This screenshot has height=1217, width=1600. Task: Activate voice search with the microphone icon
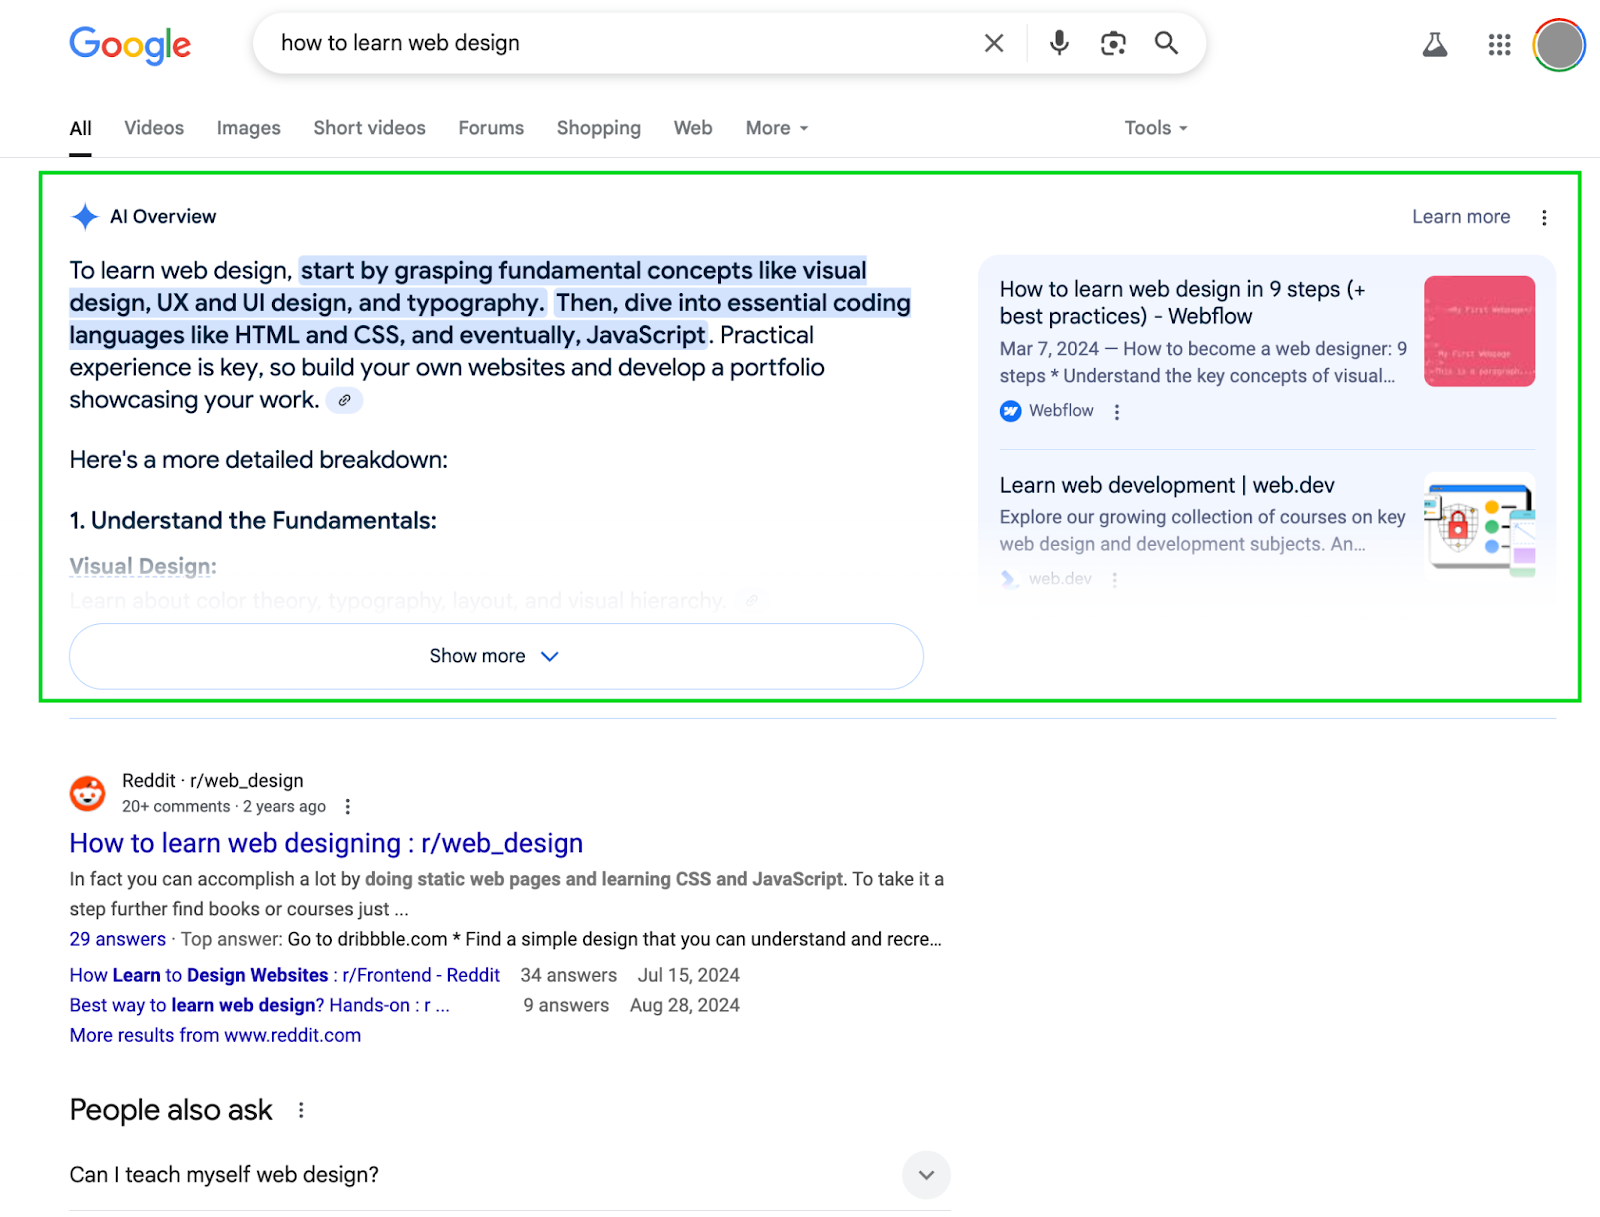point(1058,43)
